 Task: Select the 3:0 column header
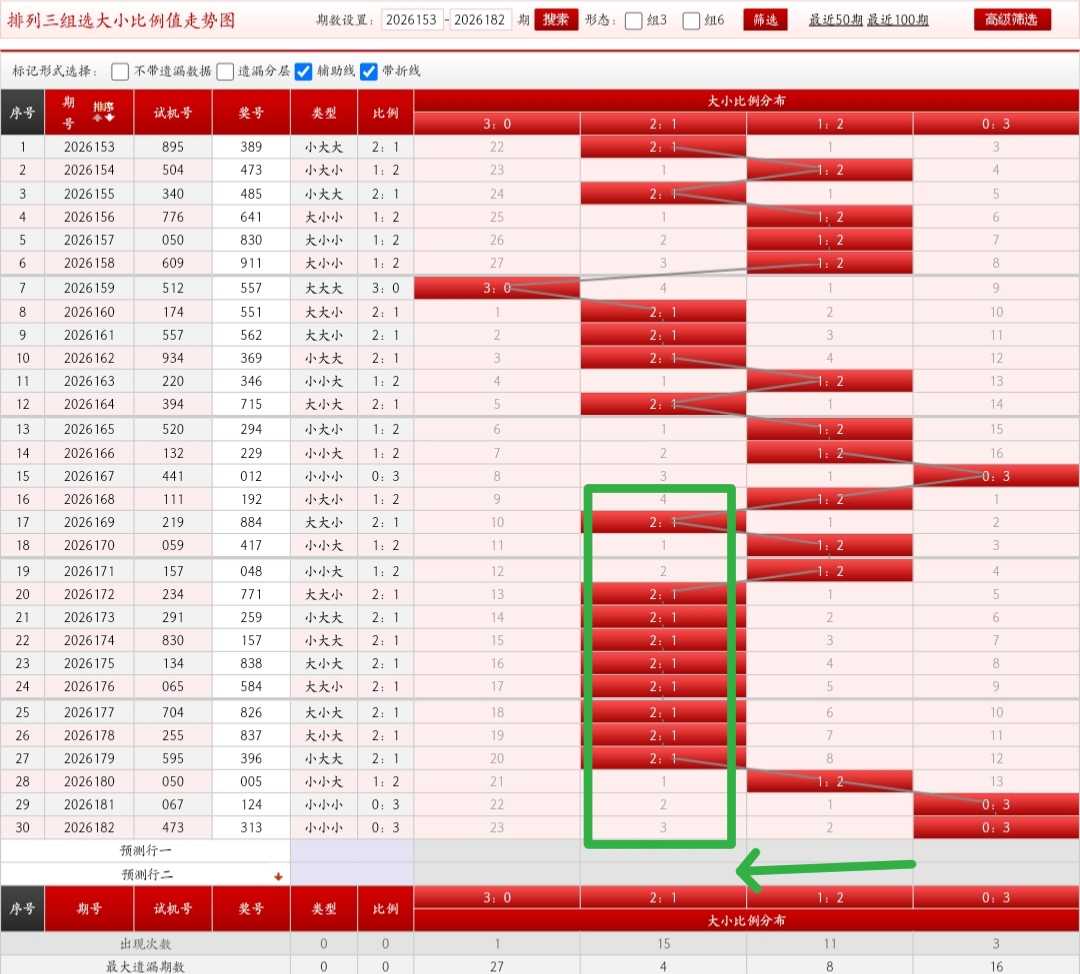[x=497, y=124]
